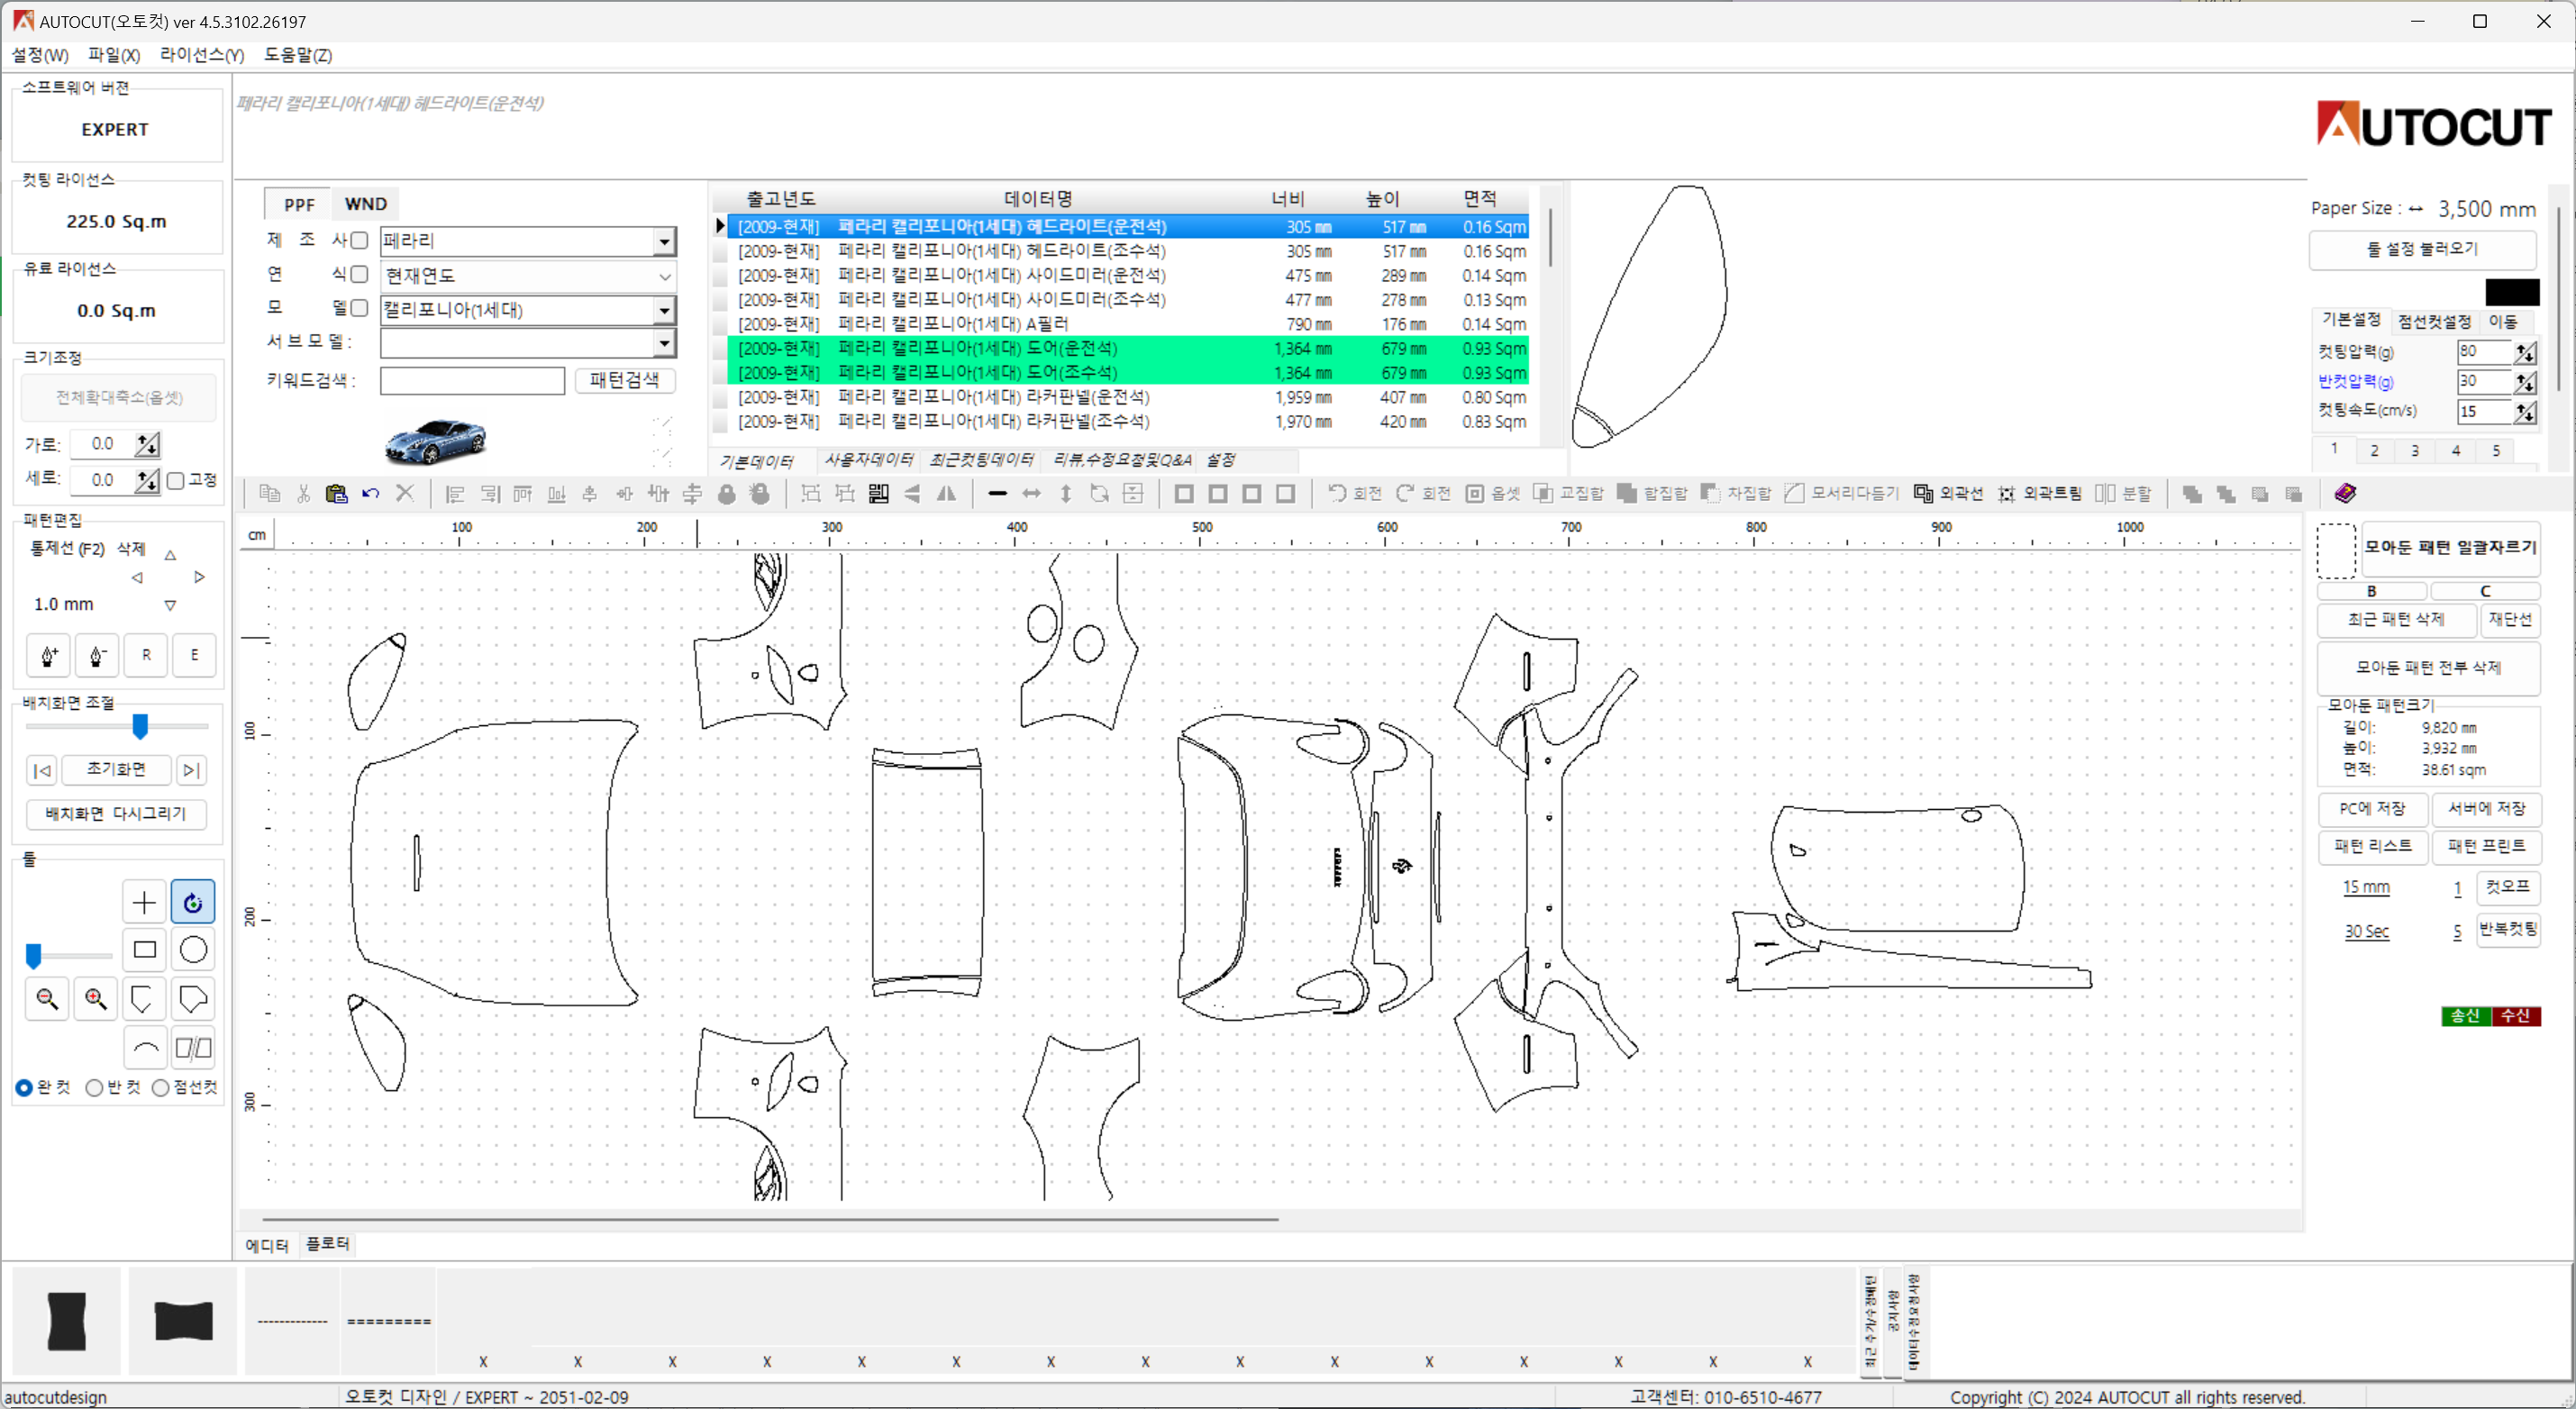Click the paste clipboard icon
Viewport: 2576px width, 1409px height.
[x=337, y=493]
